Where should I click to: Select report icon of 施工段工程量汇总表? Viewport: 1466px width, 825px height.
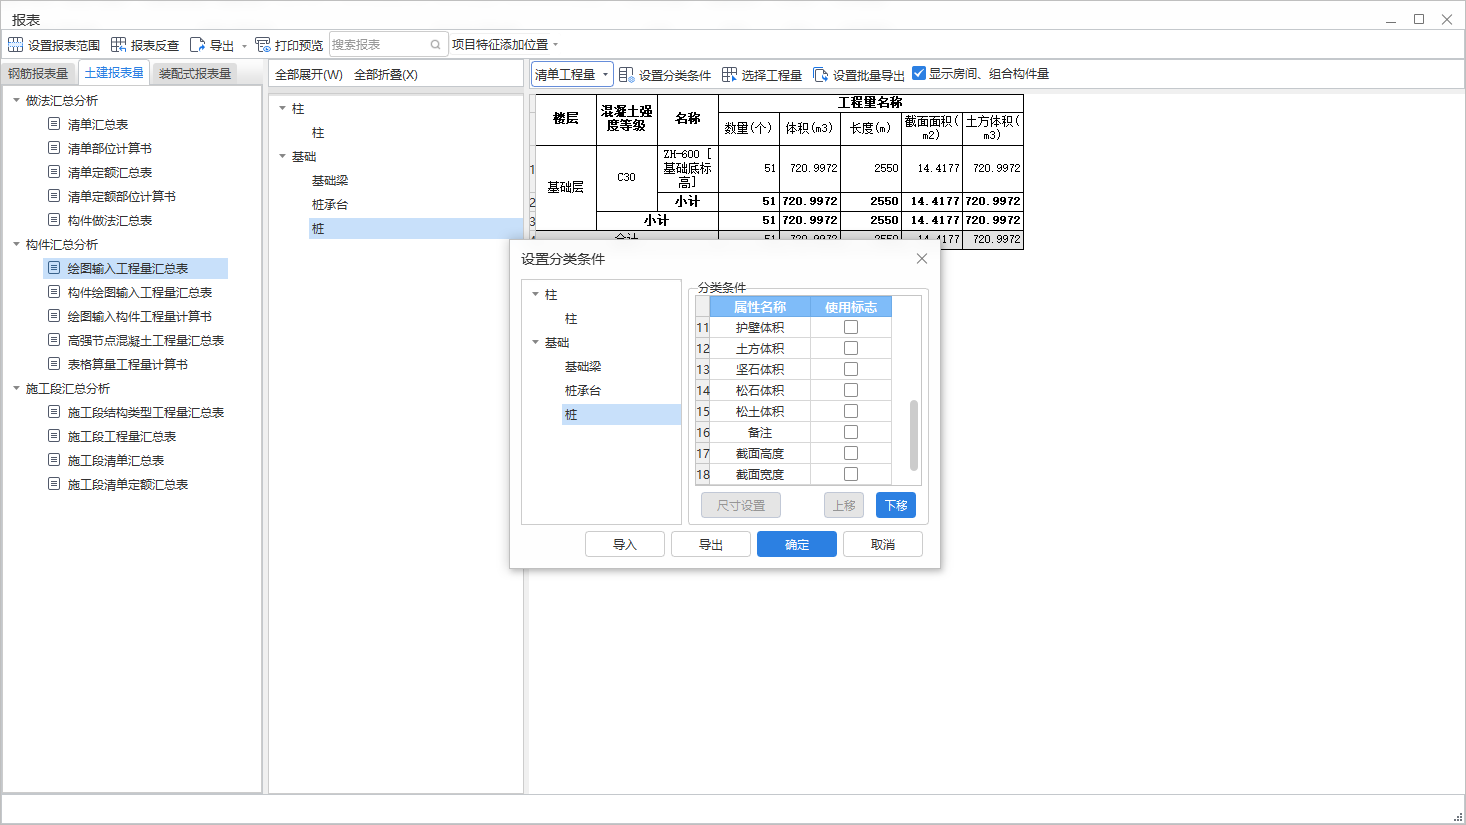tap(54, 436)
